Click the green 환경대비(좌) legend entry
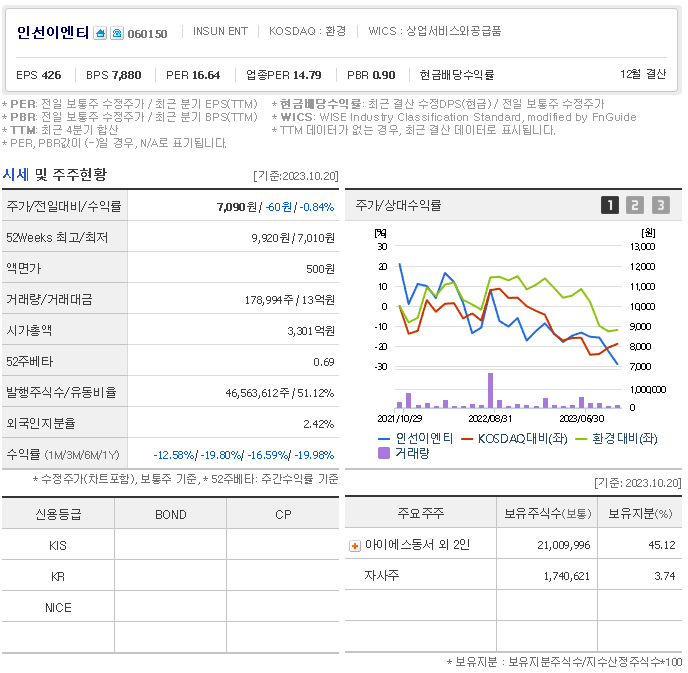 (616, 438)
